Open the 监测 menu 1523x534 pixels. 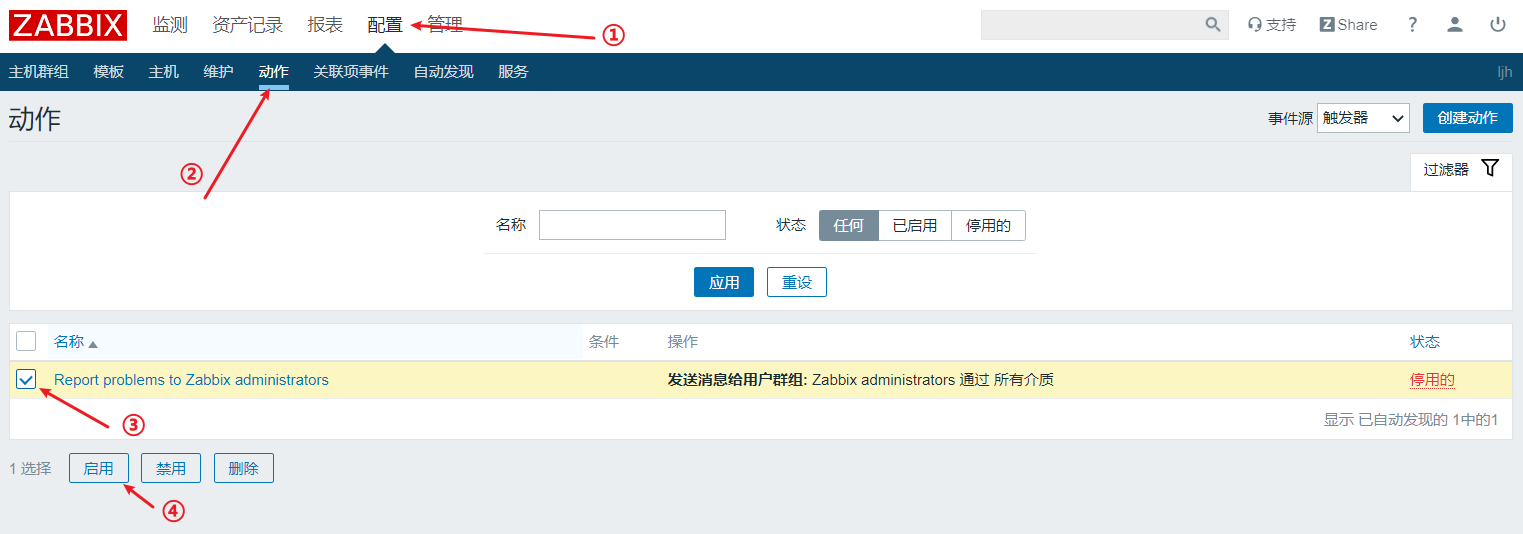(170, 25)
